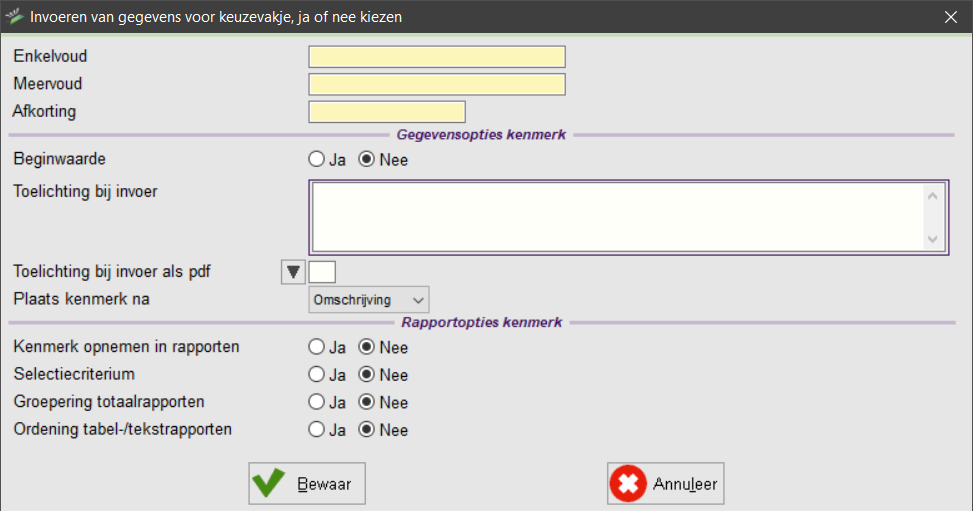This screenshot has height=511, width=973.
Task: Close the dialog with the X button
Action: (x=950, y=17)
